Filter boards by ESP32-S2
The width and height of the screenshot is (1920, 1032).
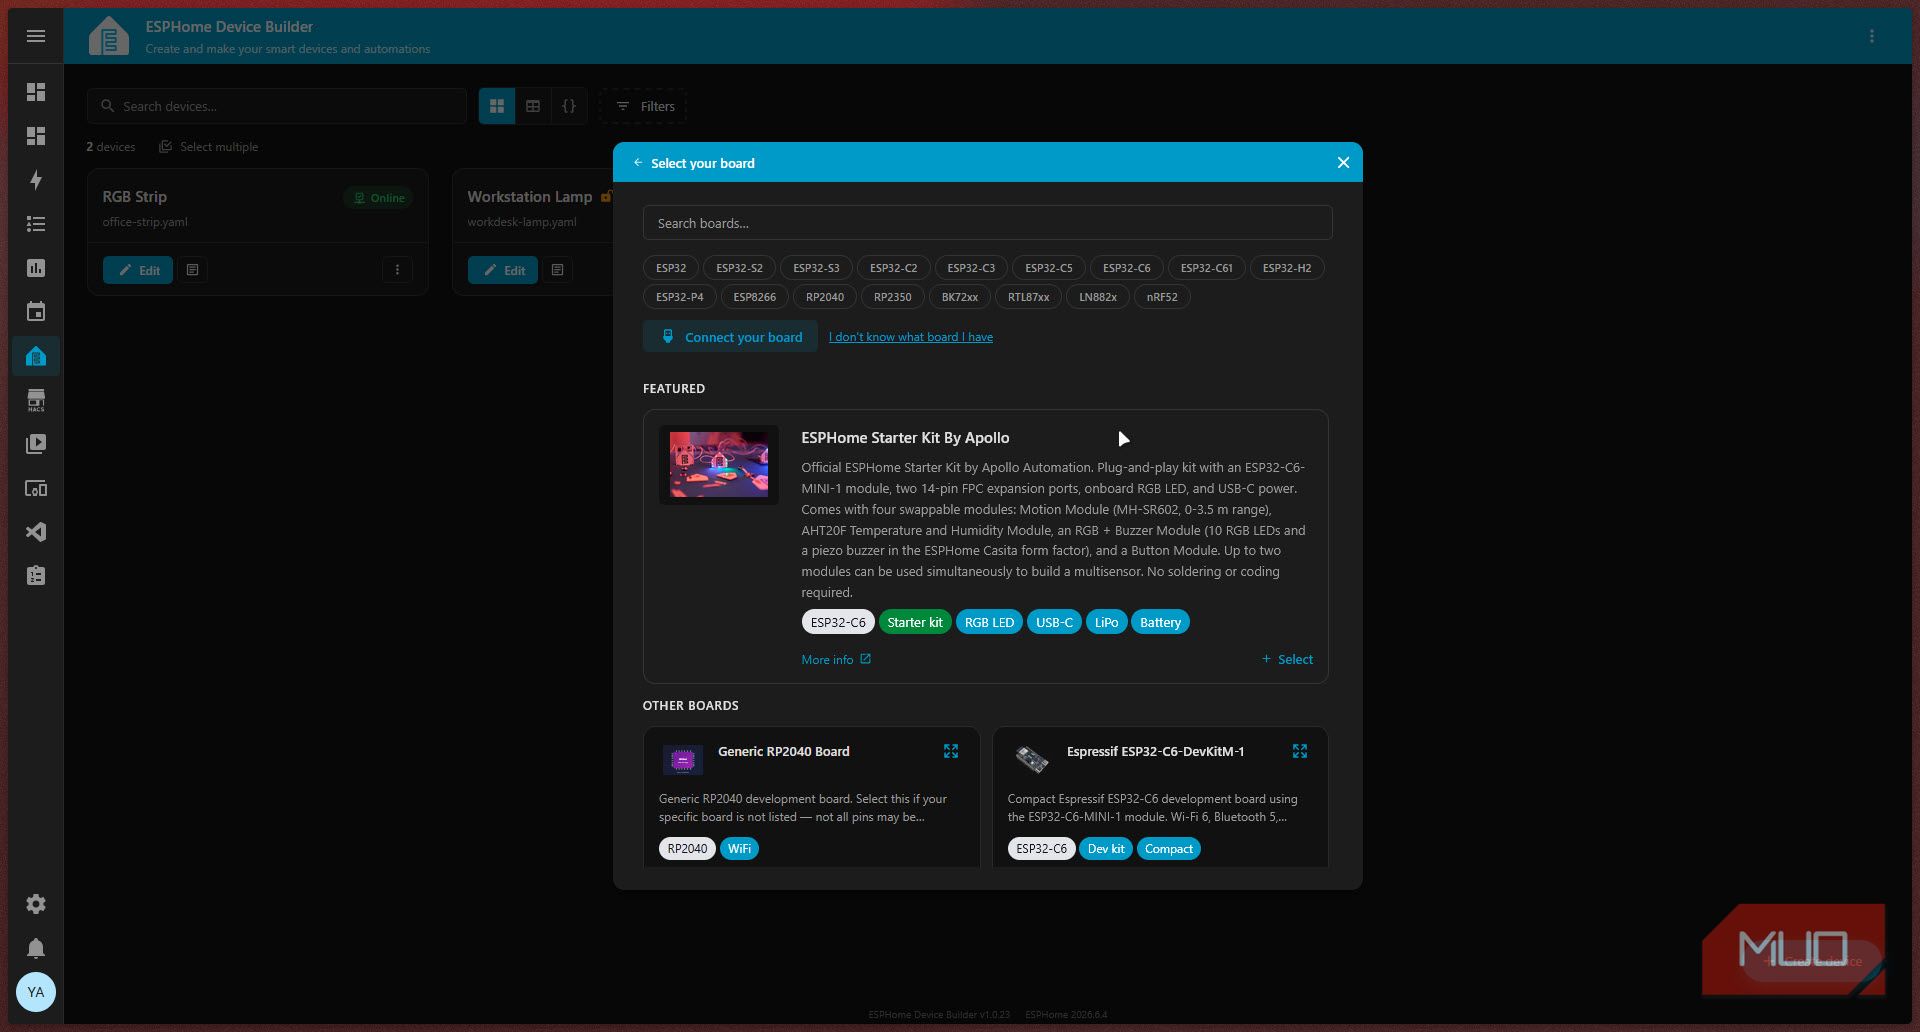coord(739,268)
